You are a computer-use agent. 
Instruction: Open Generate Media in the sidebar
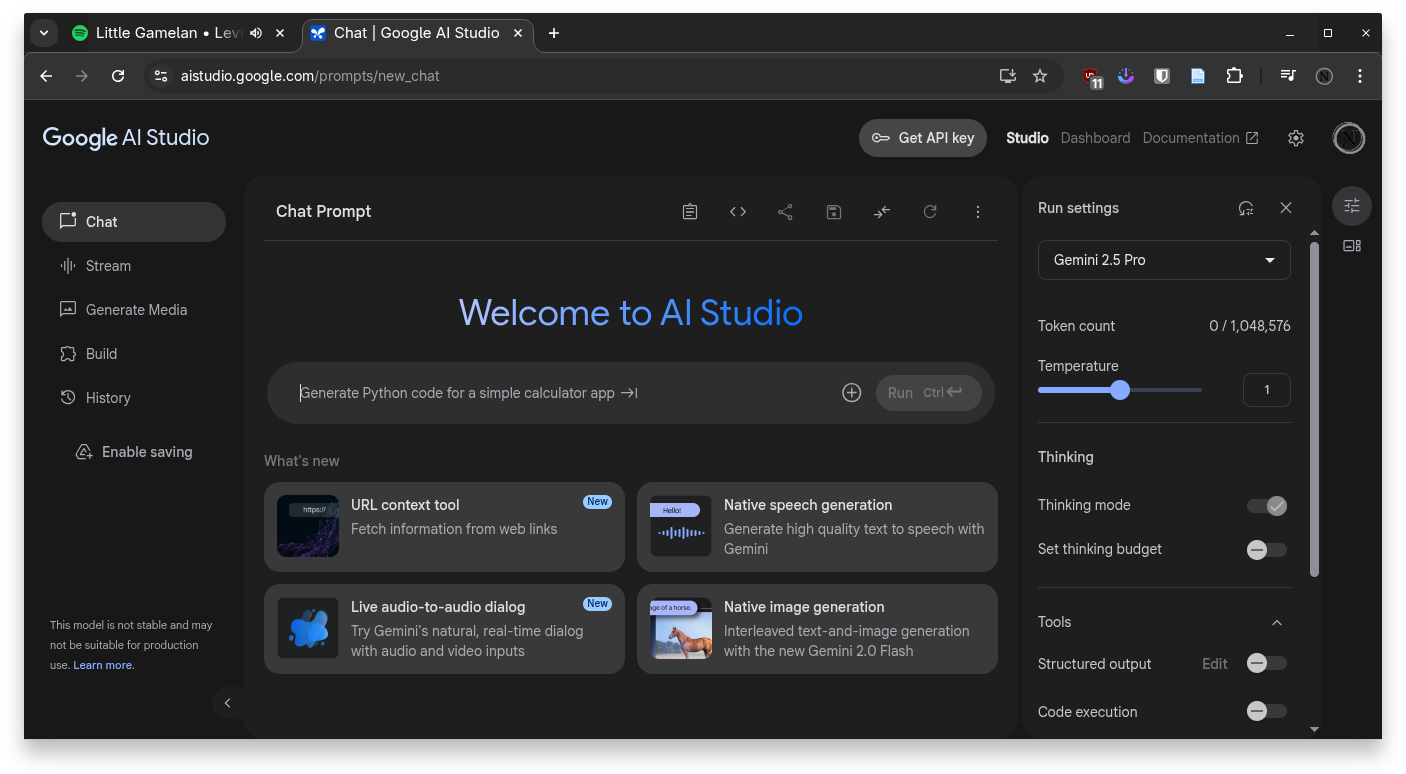(x=134, y=310)
